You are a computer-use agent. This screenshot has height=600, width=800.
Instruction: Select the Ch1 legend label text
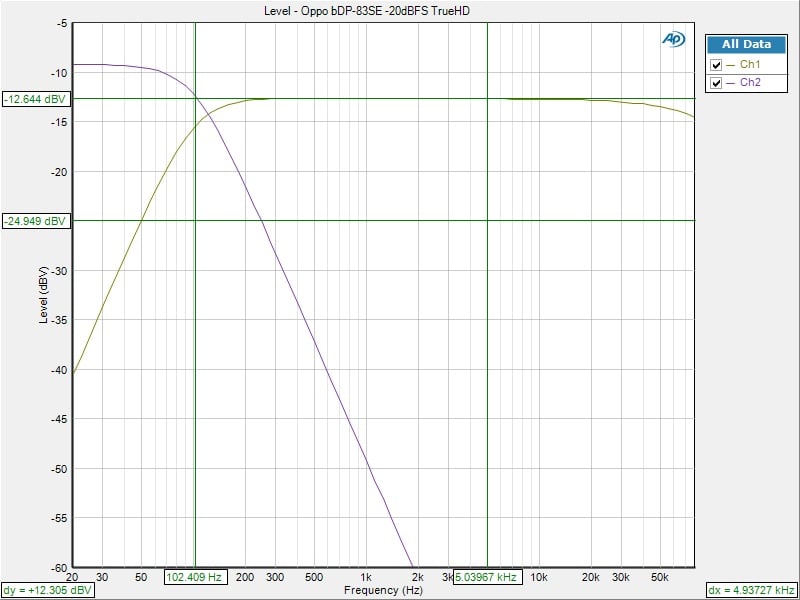click(x=750, y=65)
